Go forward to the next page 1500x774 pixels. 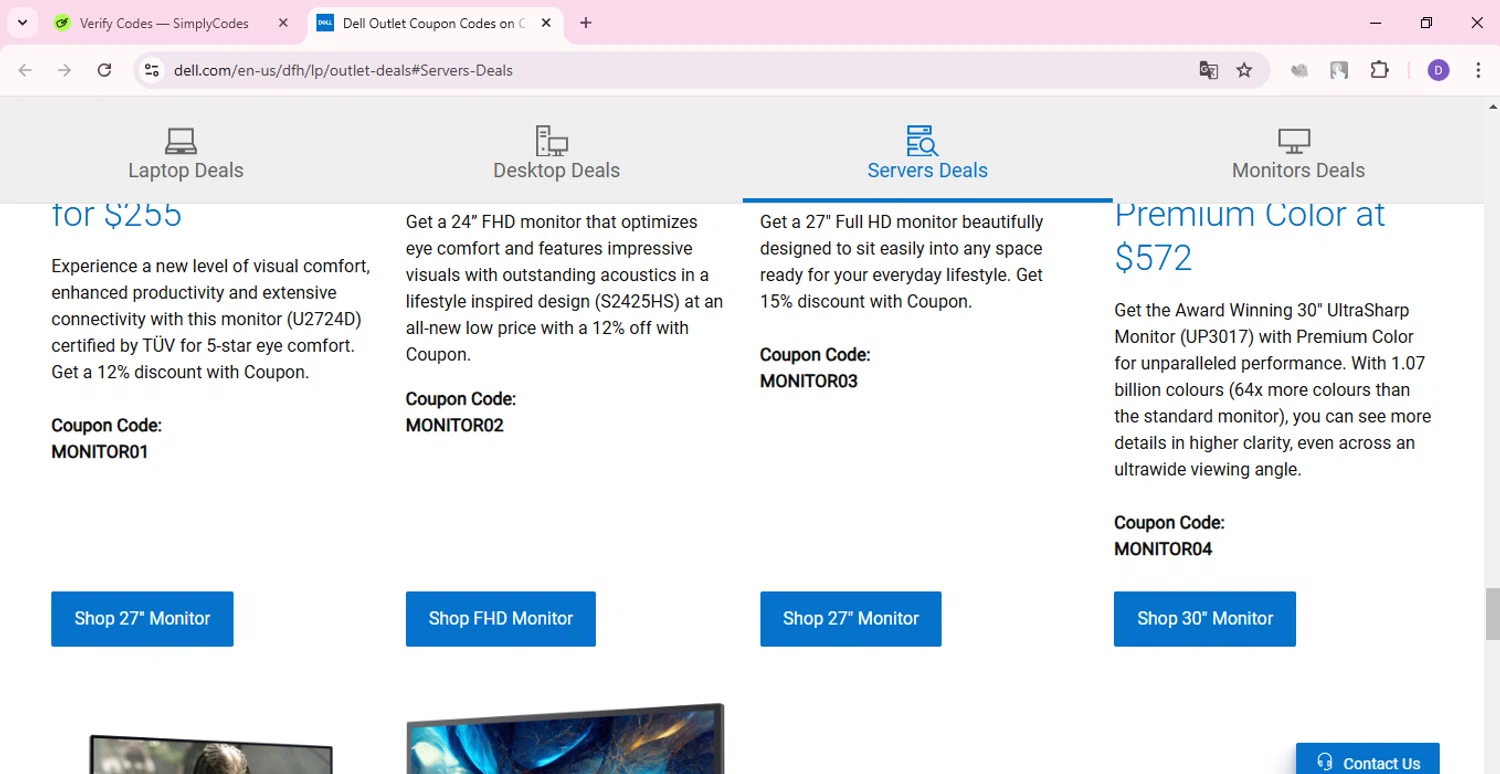[x=64, y=70]
